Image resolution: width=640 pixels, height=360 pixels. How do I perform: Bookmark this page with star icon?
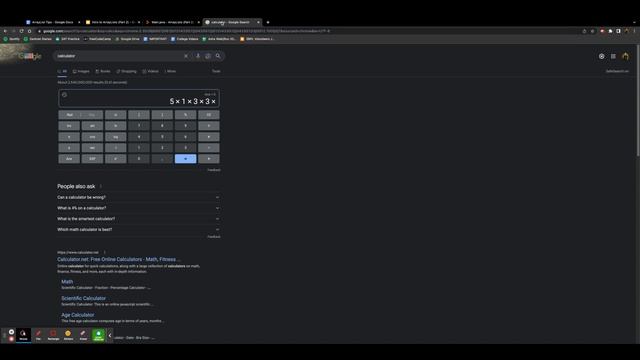592,31
